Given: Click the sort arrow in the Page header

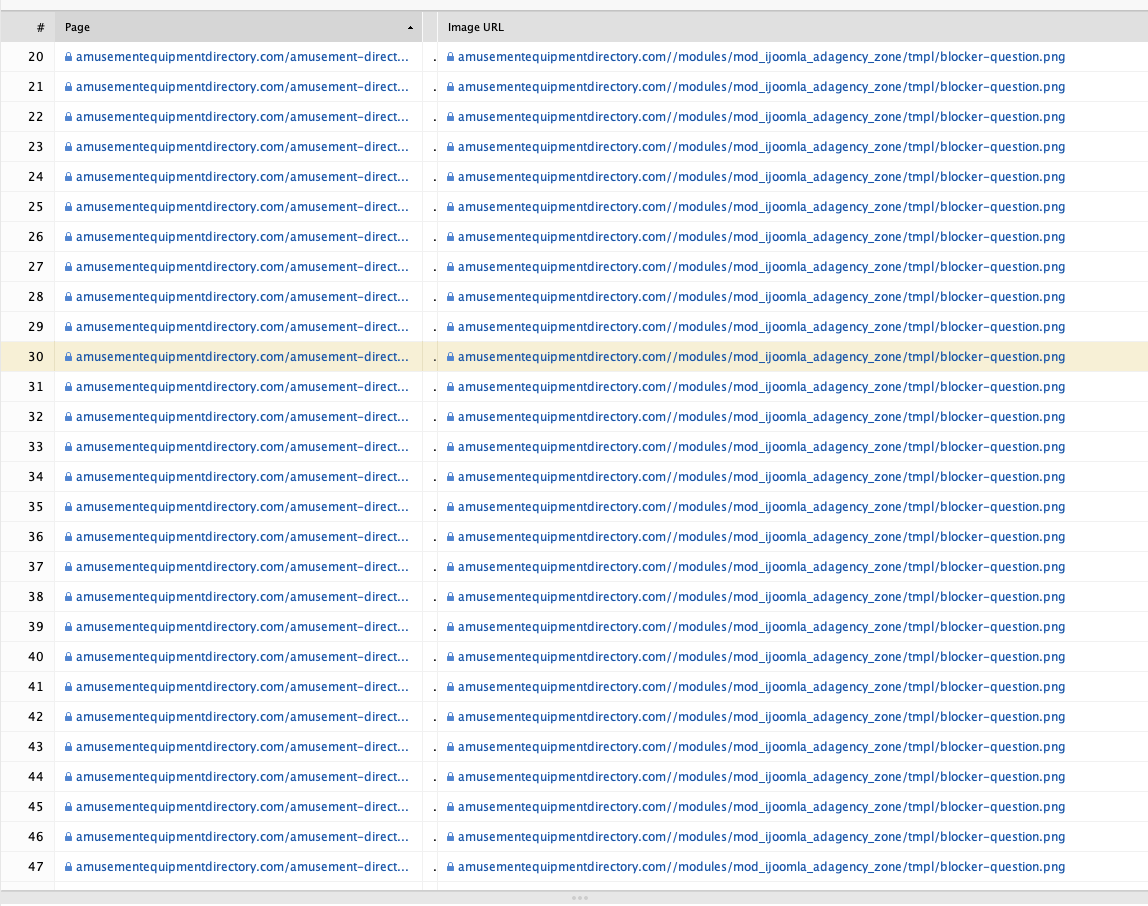Looking at the screenshot, I should pyautogui.click(x=410, y=28).
